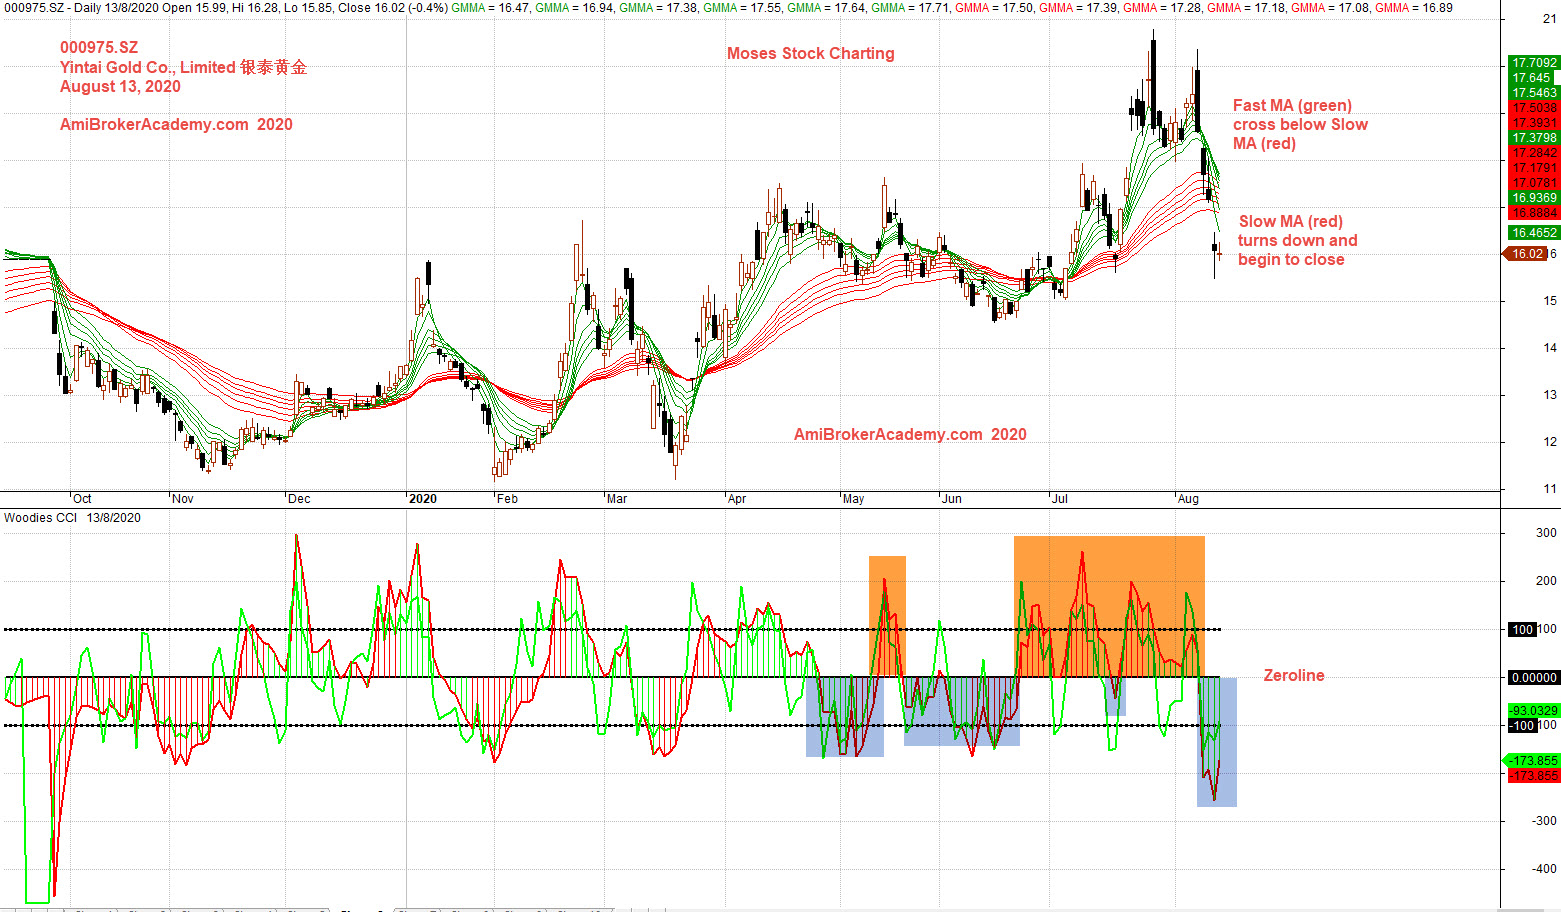This screenshot has width=1561, height=912.
Task: Click the 16.02 last price marker
Action: (x=1526, y=254)
